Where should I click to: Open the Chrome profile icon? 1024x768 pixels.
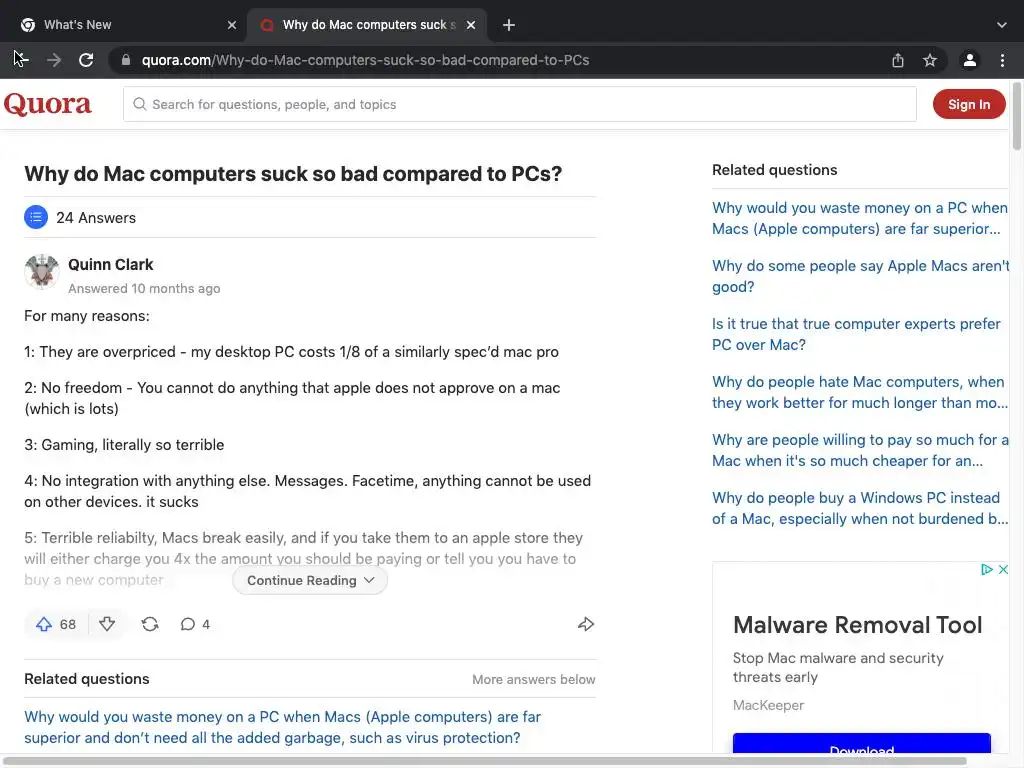[x=970, y=60]
